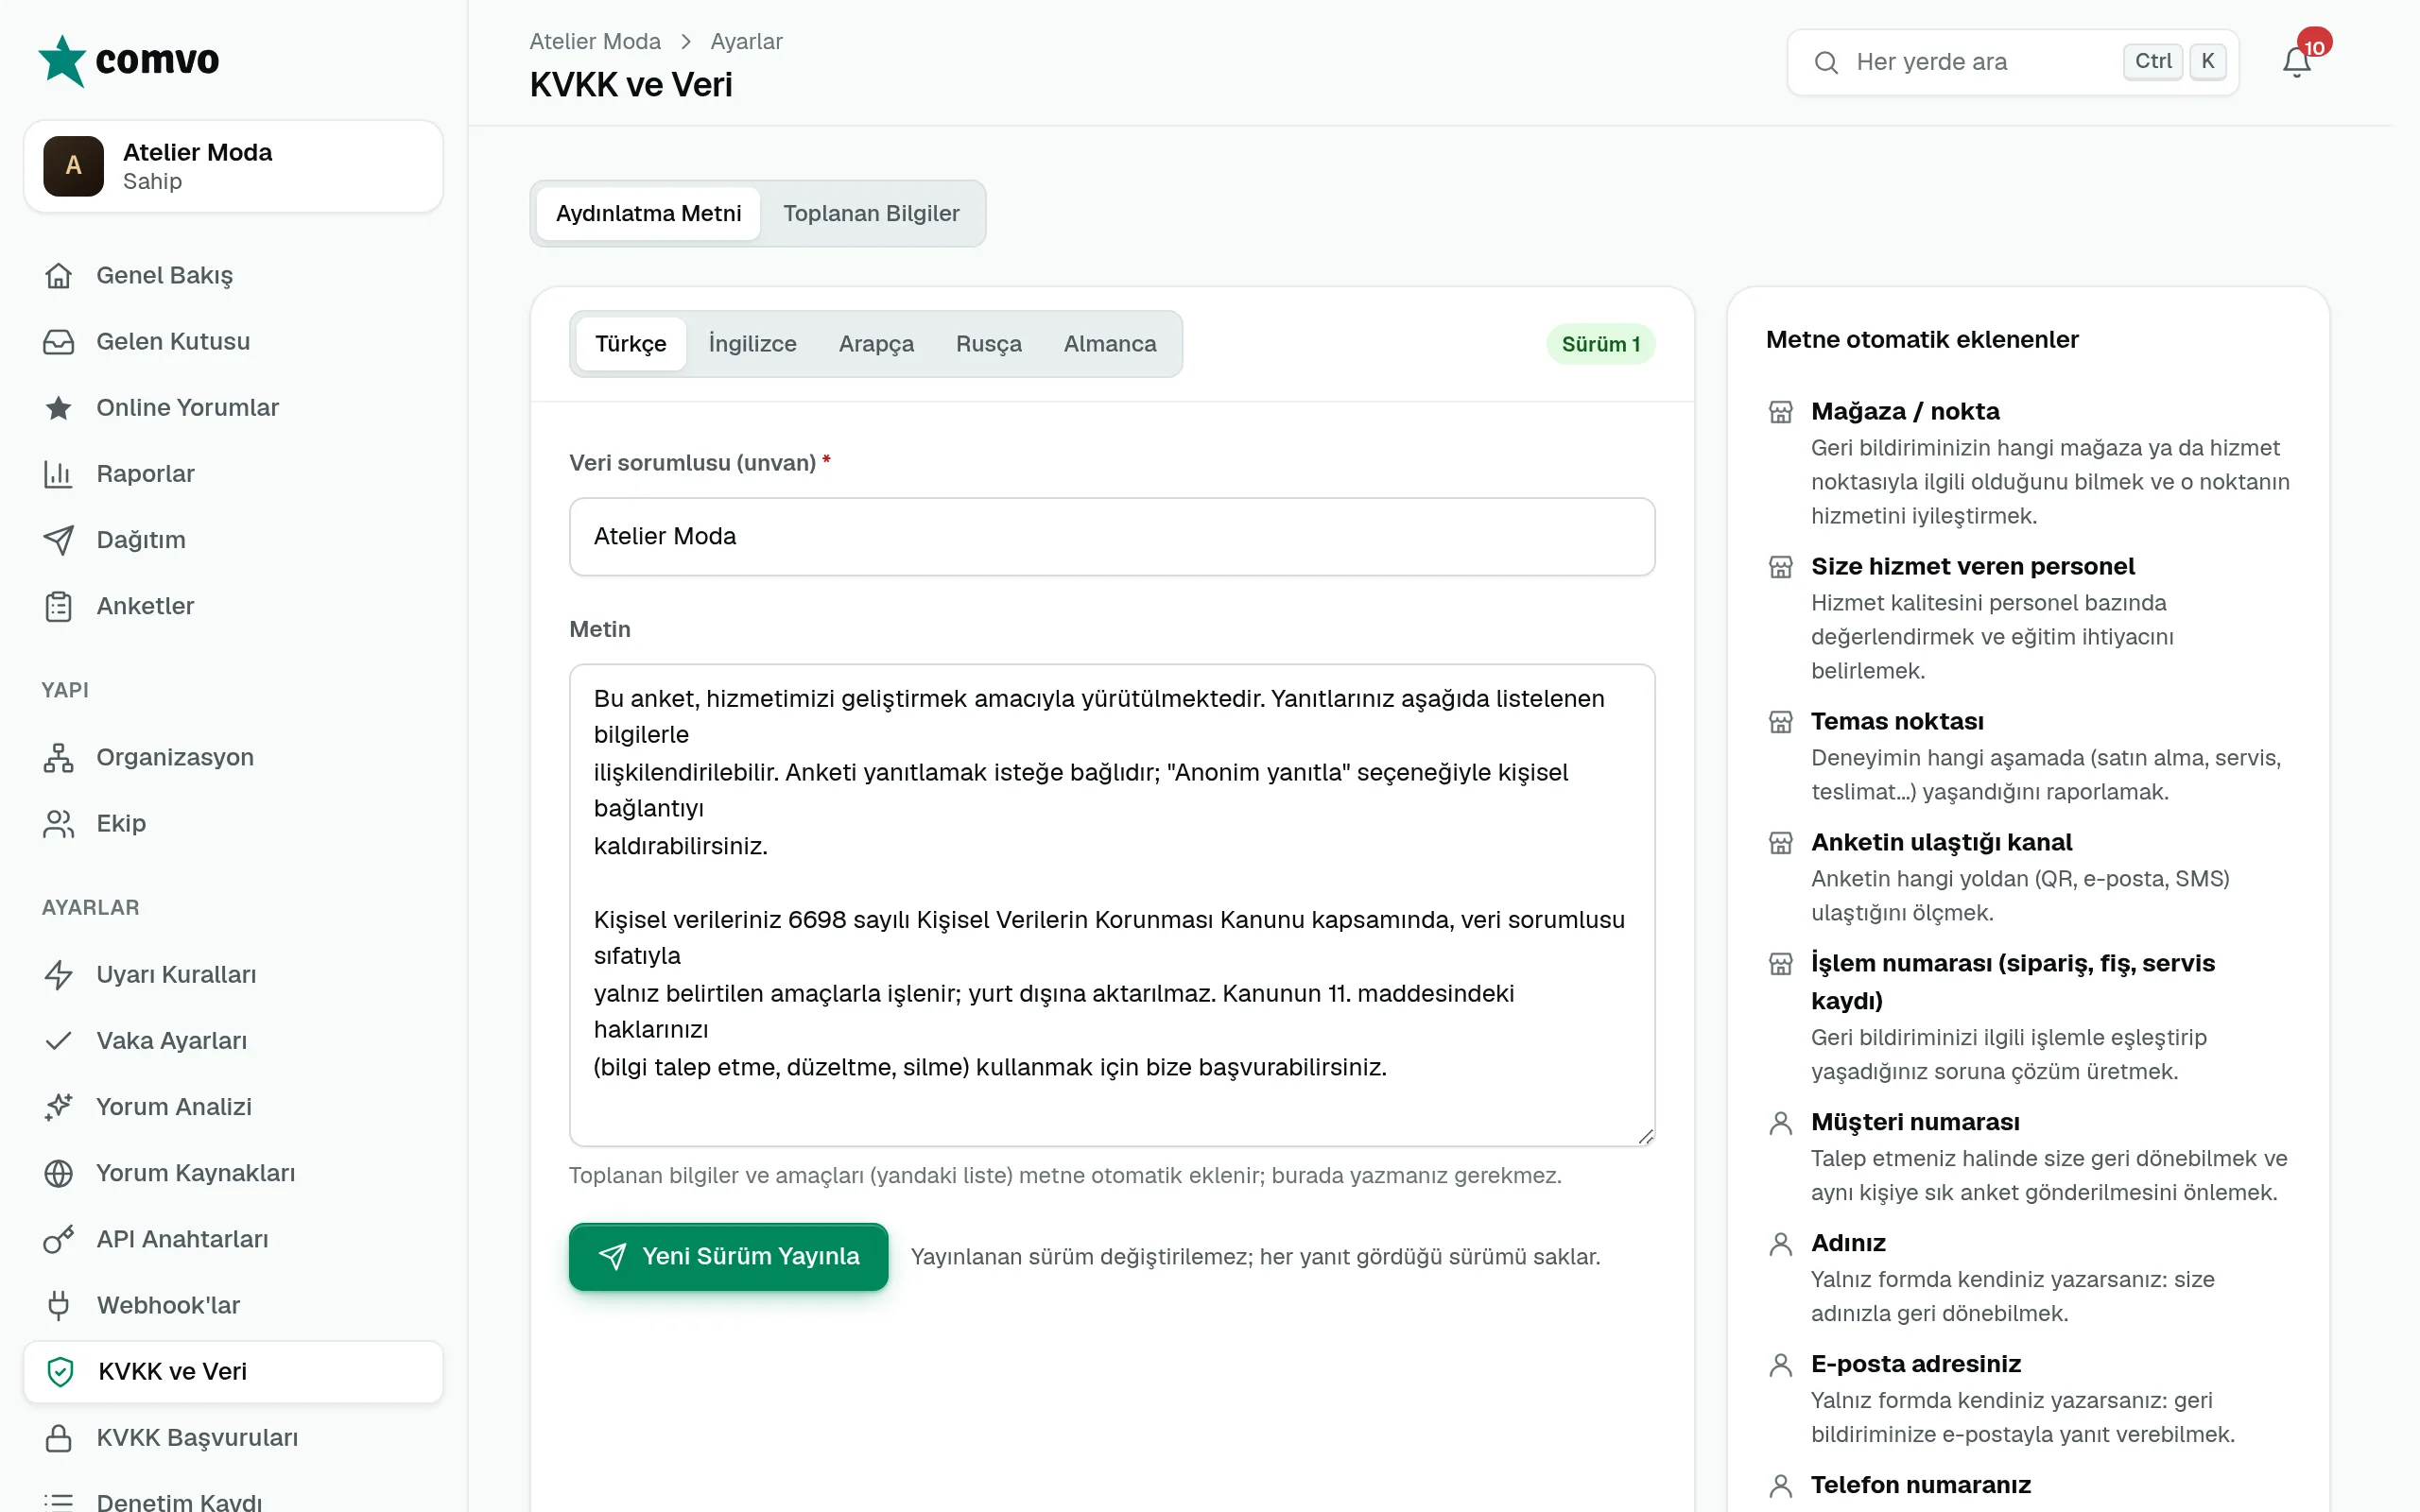Click the KVKK ve Veri shield icon
The height and width of the screenshot is (1512, 2420).
click(61, 1371)
